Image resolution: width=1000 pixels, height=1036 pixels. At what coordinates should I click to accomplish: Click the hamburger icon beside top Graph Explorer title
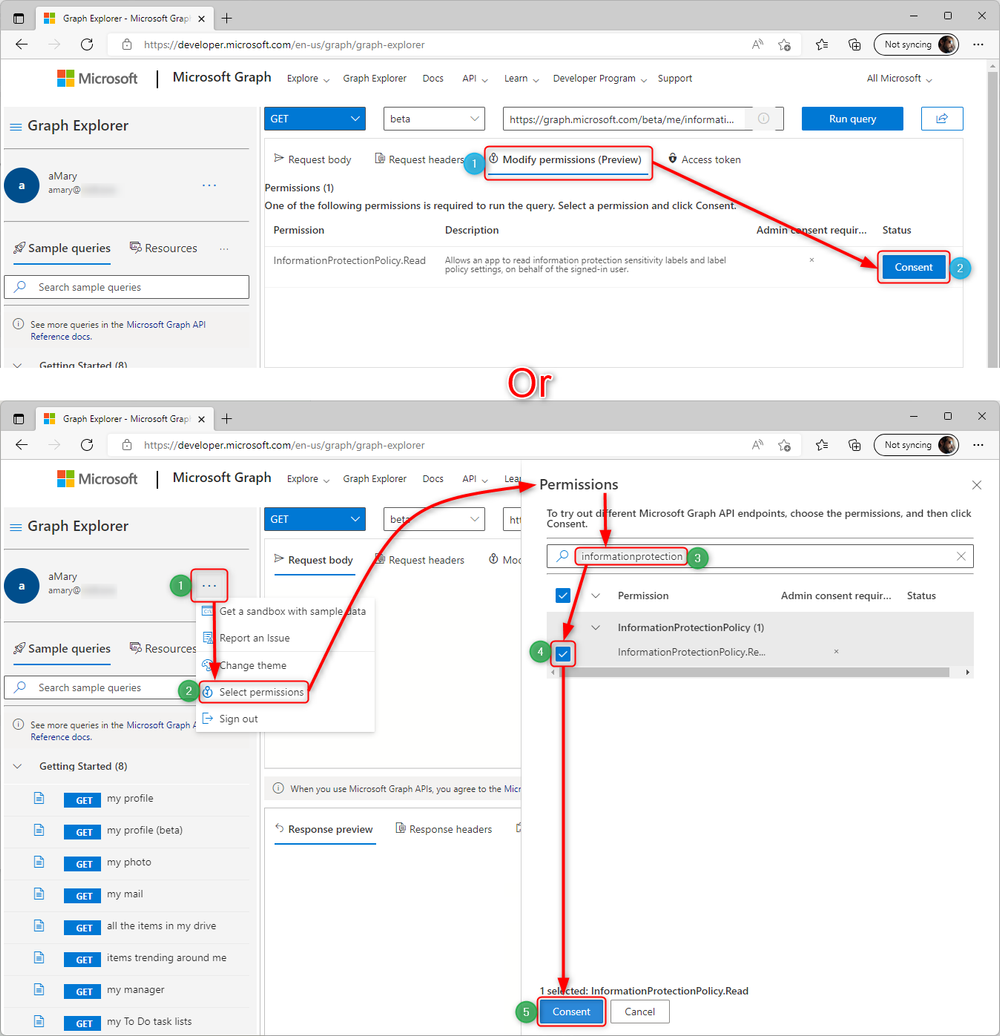coord(16,126)
